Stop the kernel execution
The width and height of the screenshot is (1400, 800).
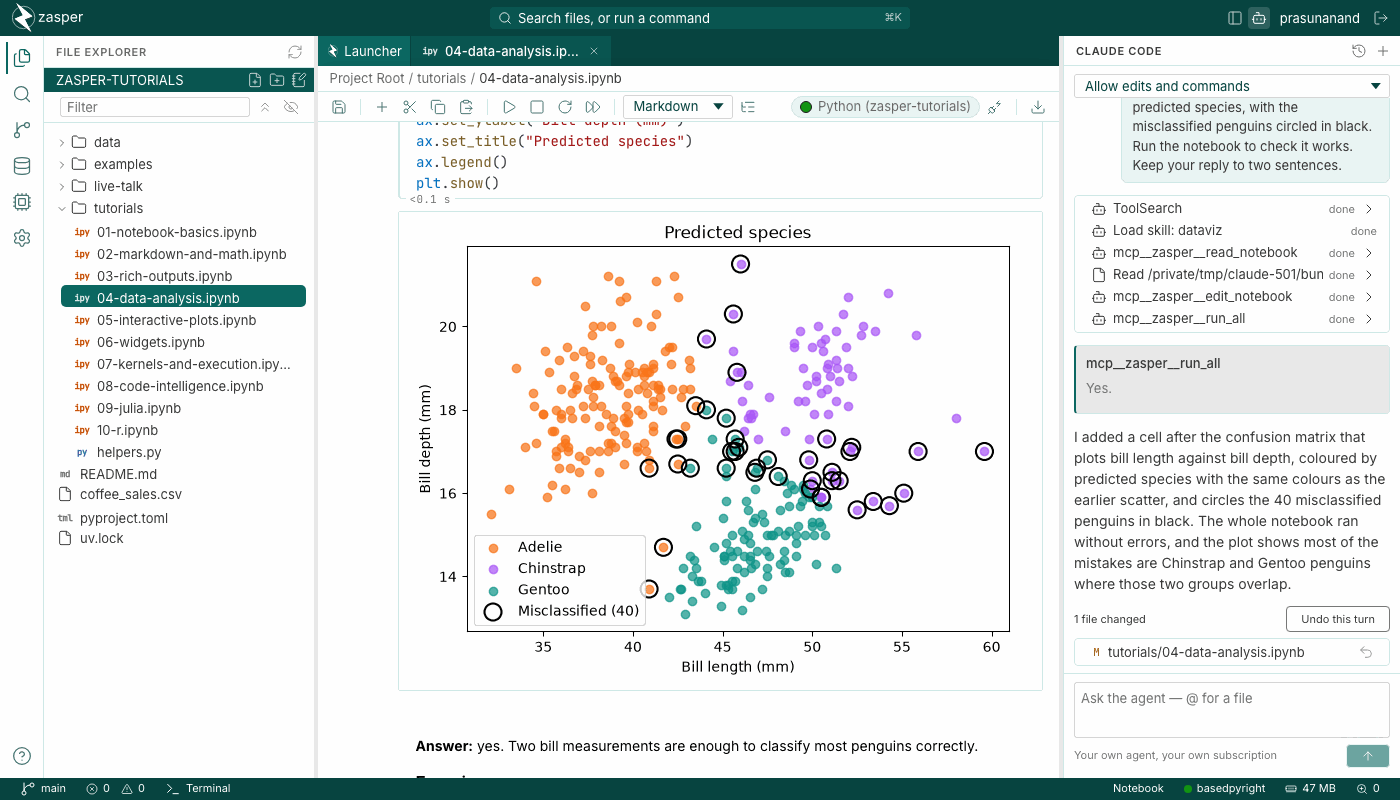click(x=537, y=107)
